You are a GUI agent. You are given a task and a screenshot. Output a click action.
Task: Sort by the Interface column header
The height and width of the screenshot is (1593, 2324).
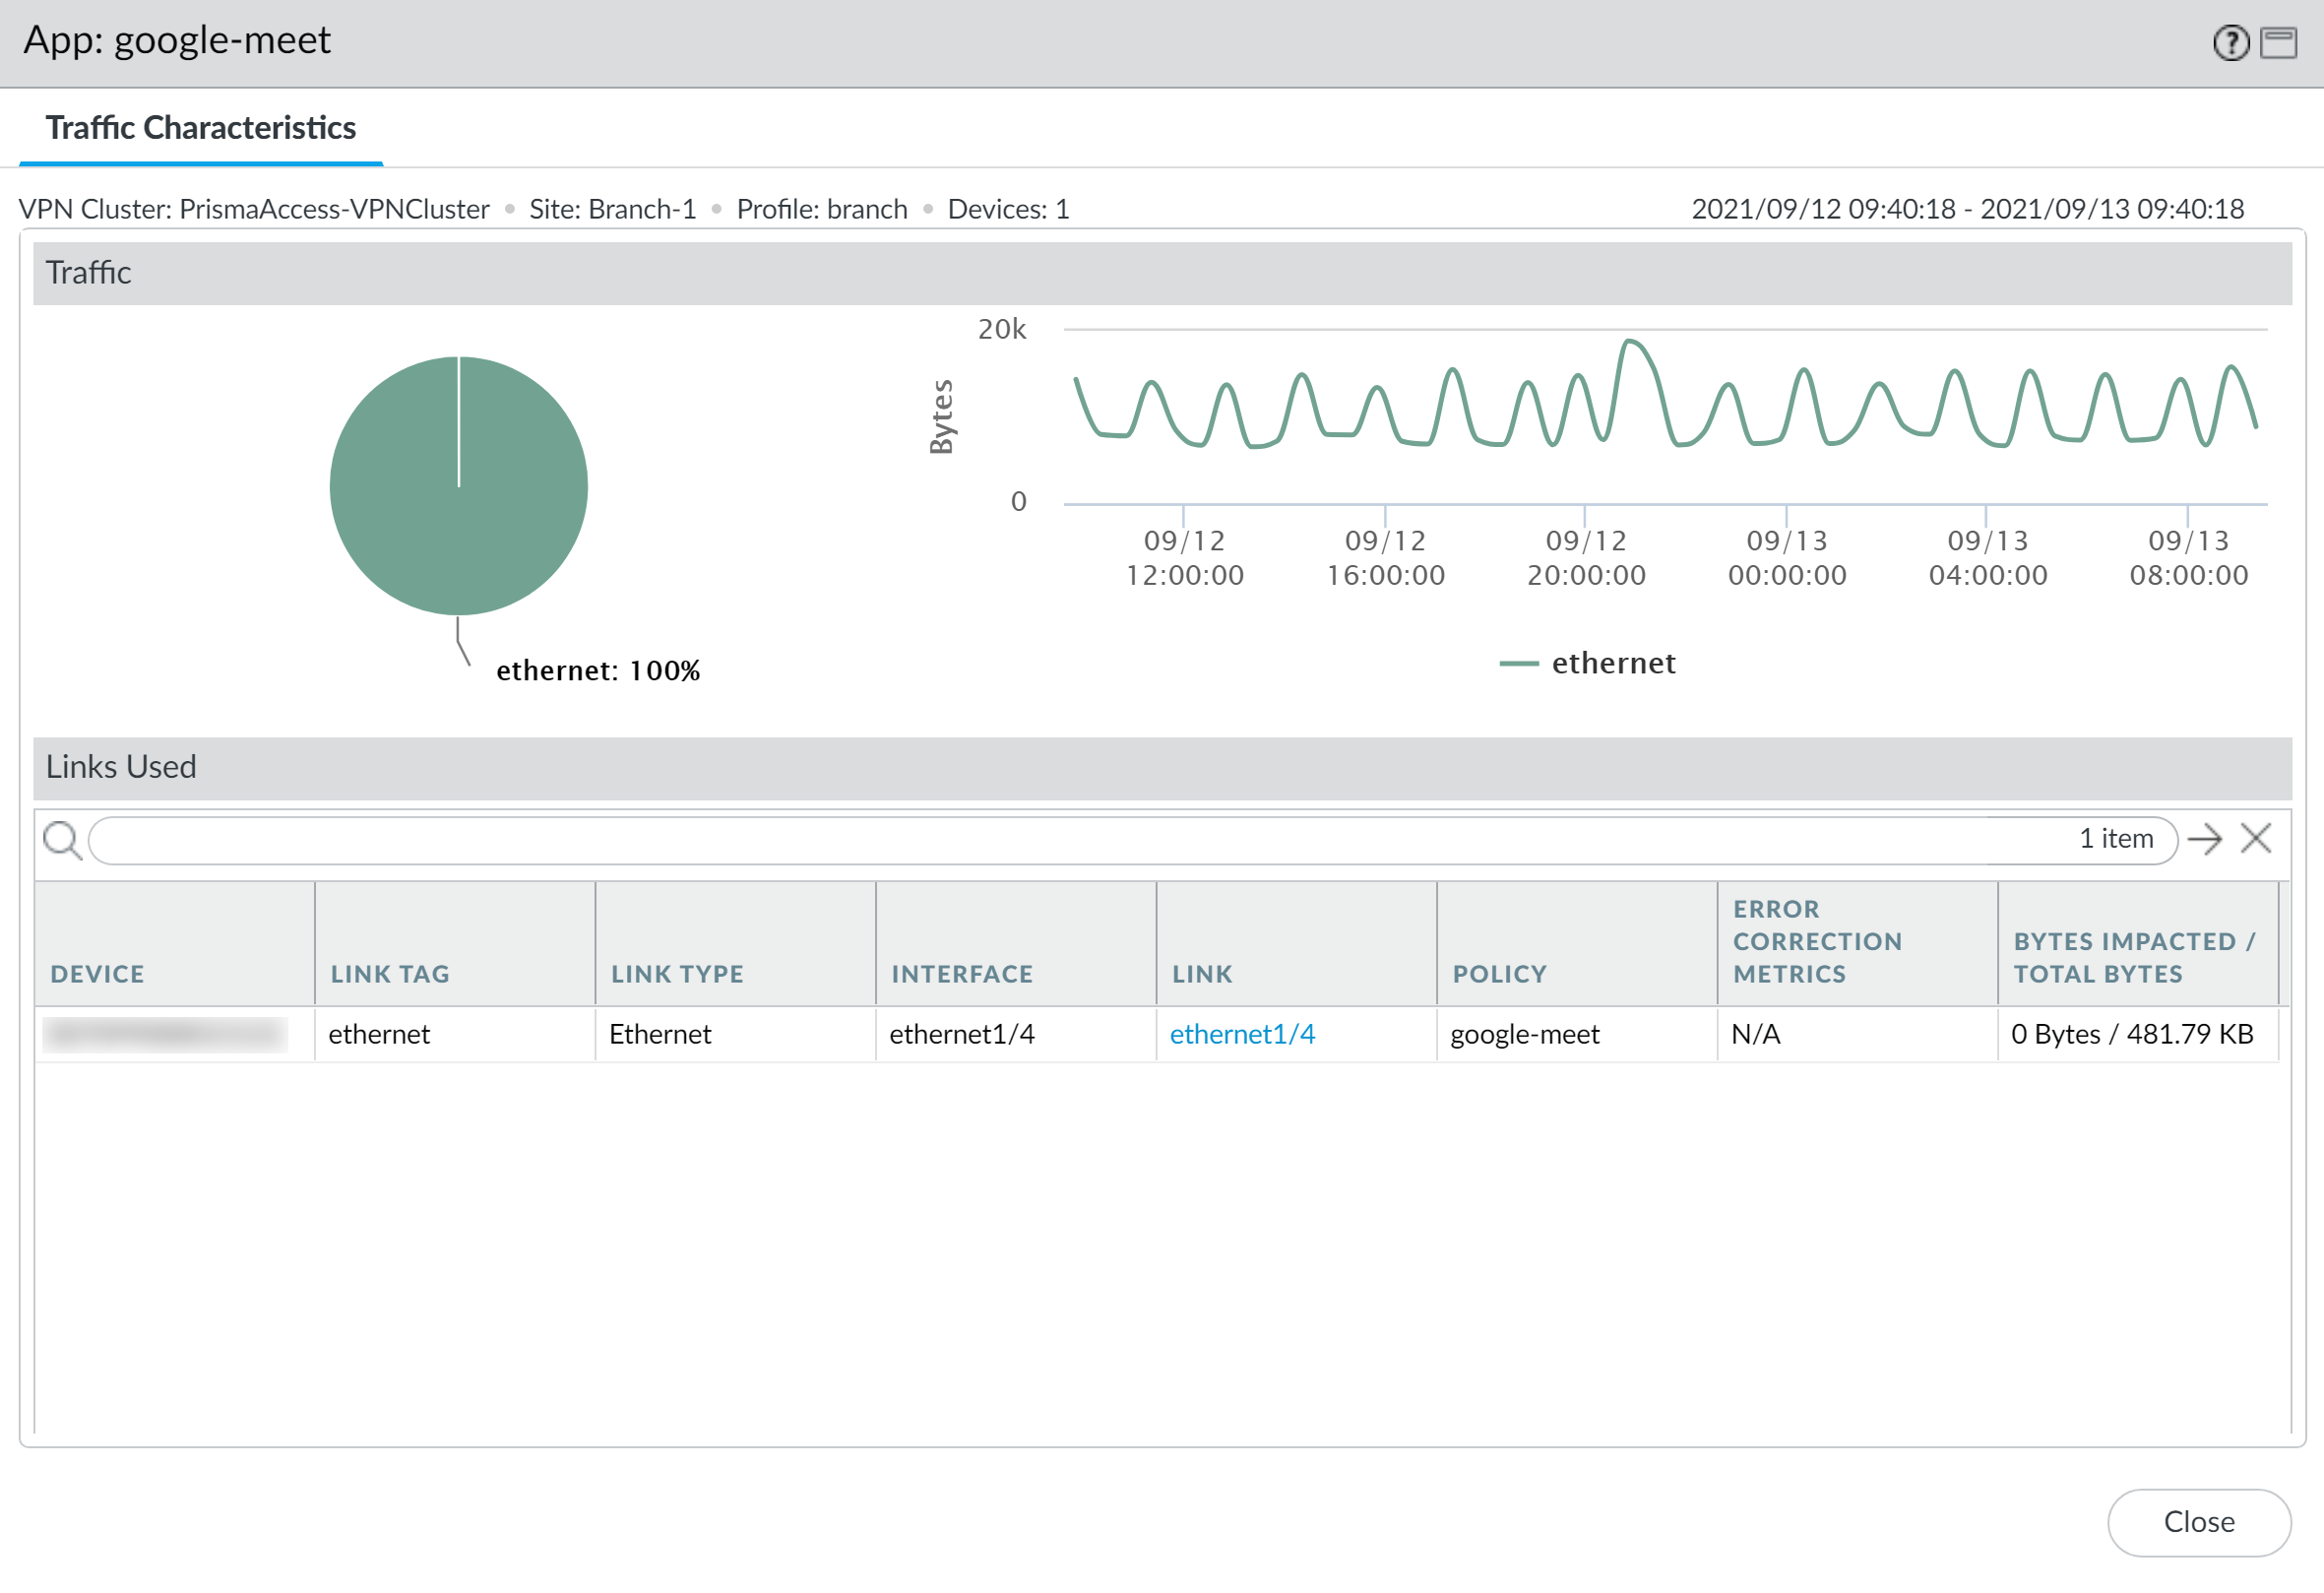[x=962, y=974]
